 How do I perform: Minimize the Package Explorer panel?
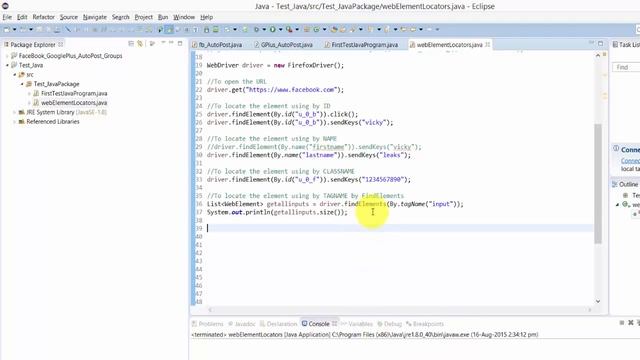[171, 43]
